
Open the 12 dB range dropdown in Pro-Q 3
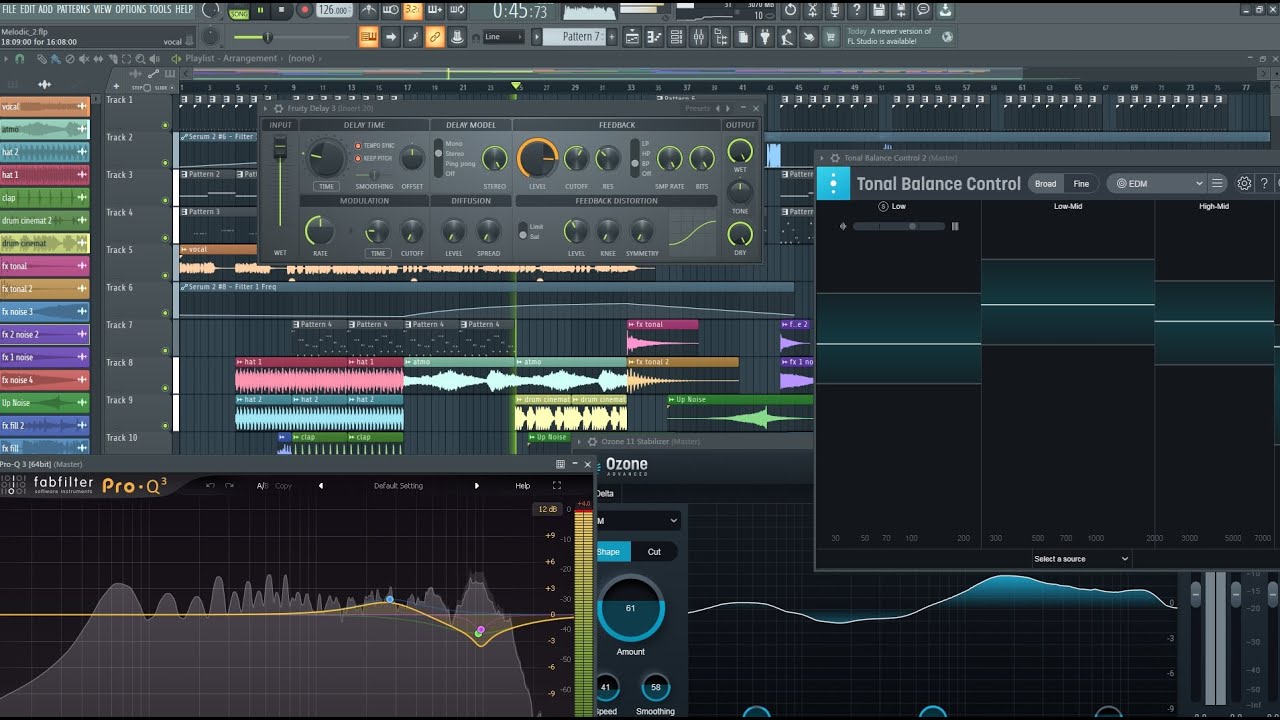pos(547,509)
